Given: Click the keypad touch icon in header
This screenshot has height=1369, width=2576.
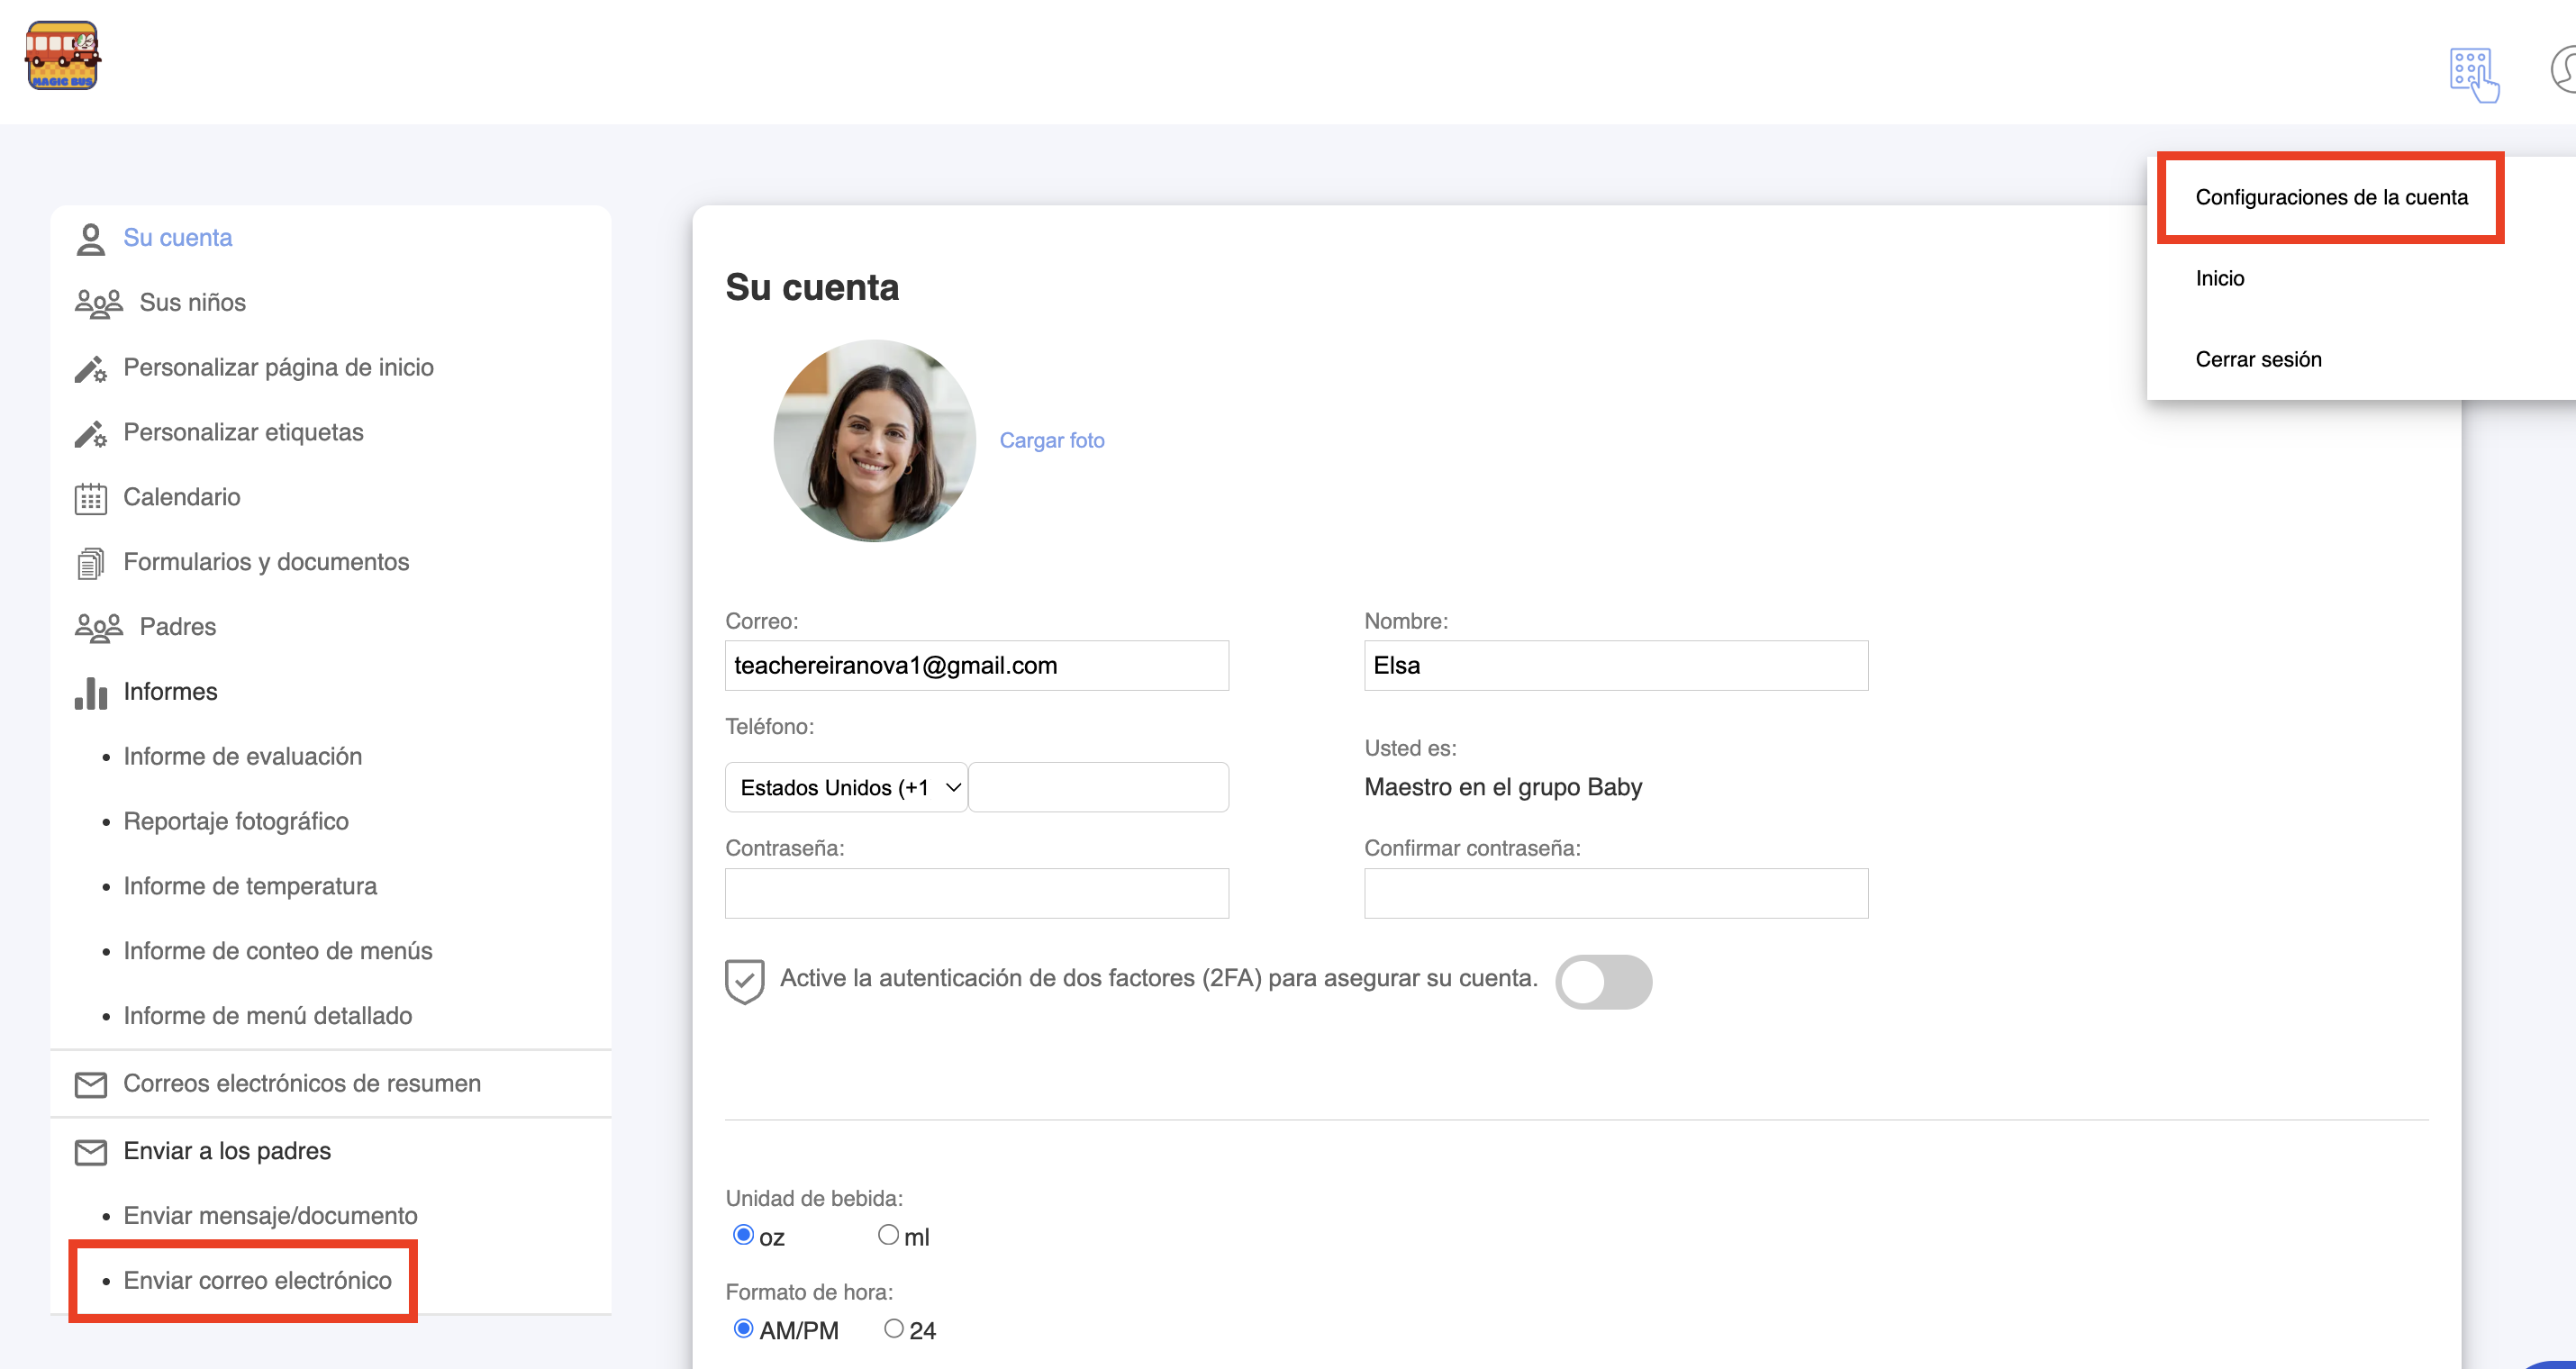Looking at the screenshot, I should 2473,75.
